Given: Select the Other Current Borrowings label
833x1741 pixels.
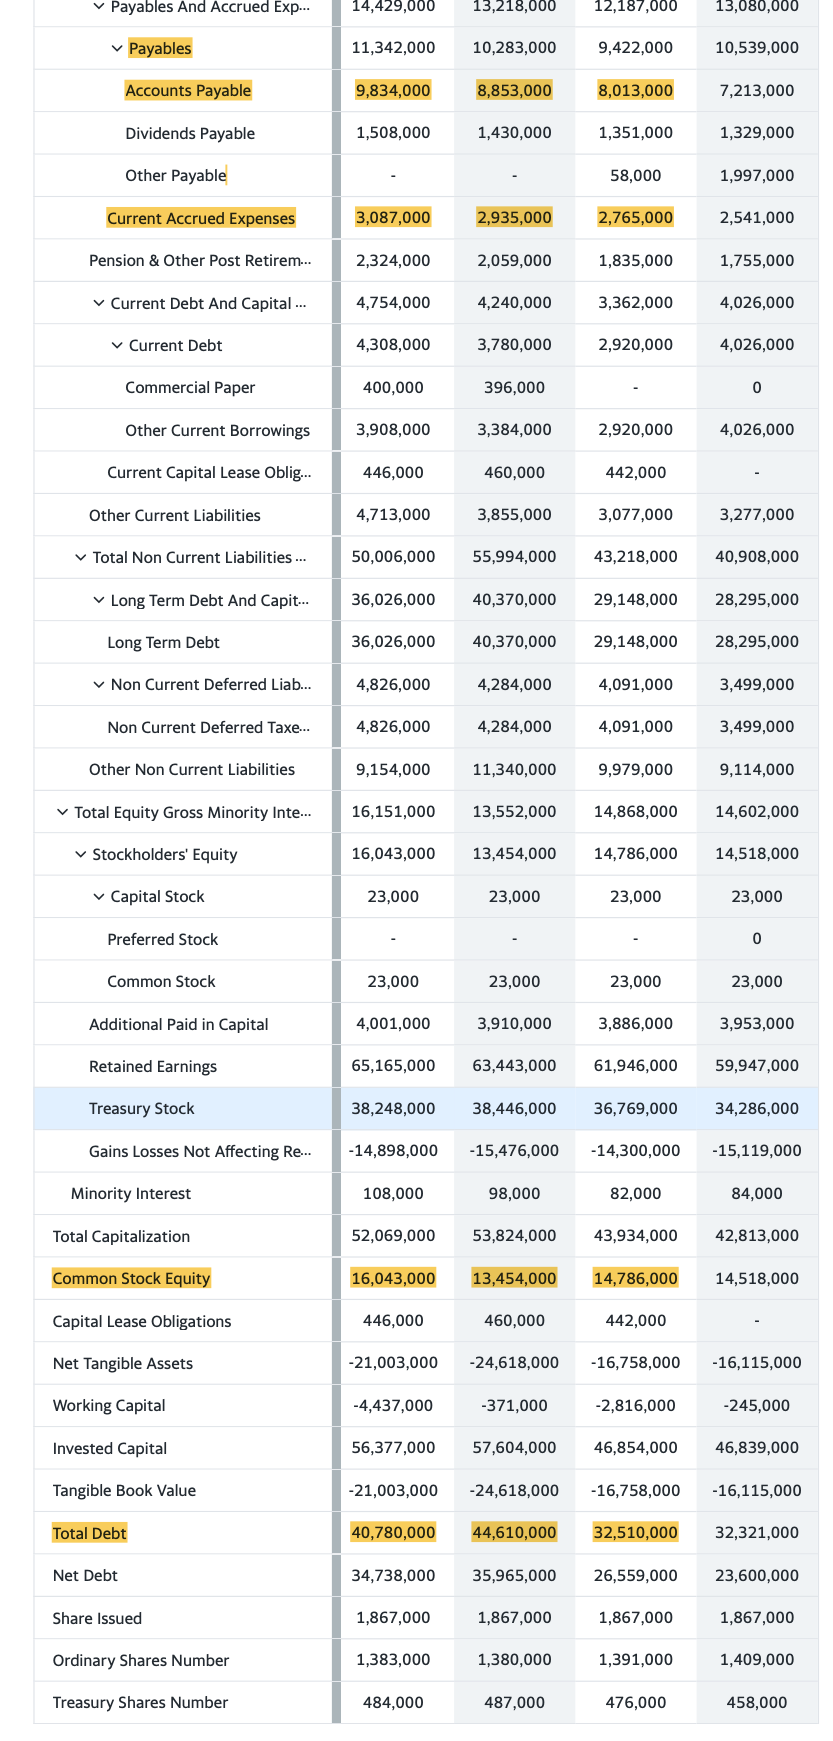Looking at the screenshot, I should 217,430.
